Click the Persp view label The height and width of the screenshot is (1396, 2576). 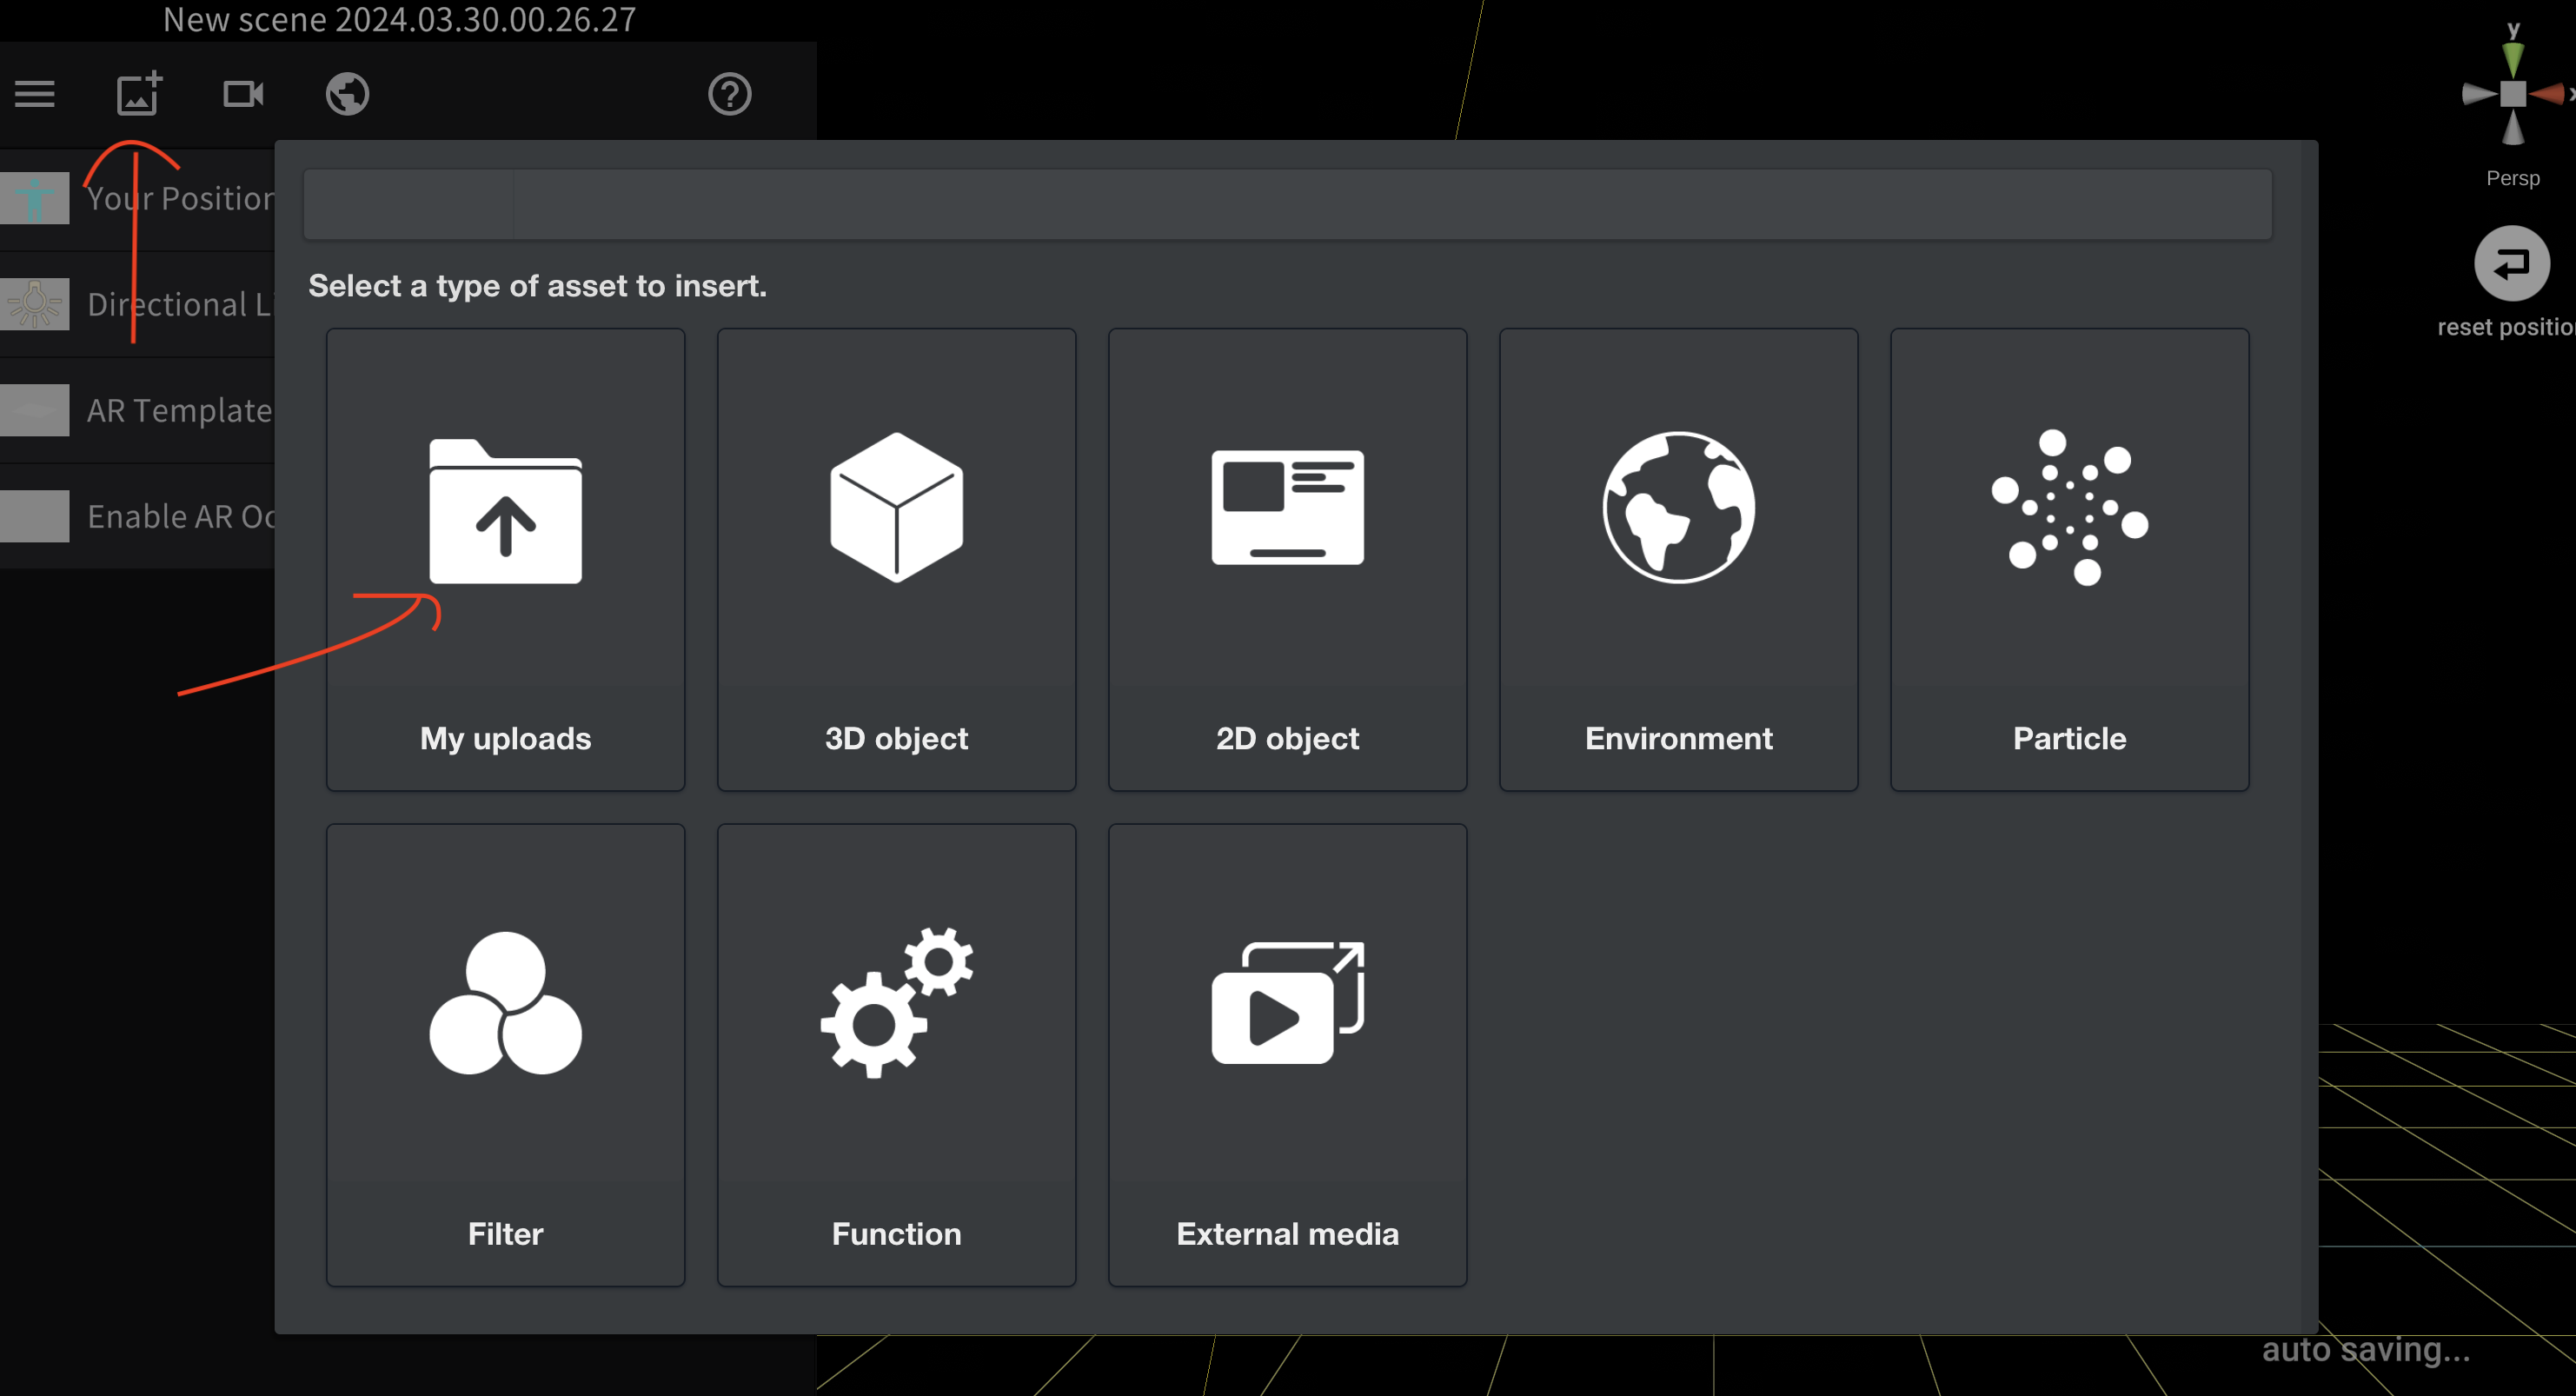point(2512,178)
